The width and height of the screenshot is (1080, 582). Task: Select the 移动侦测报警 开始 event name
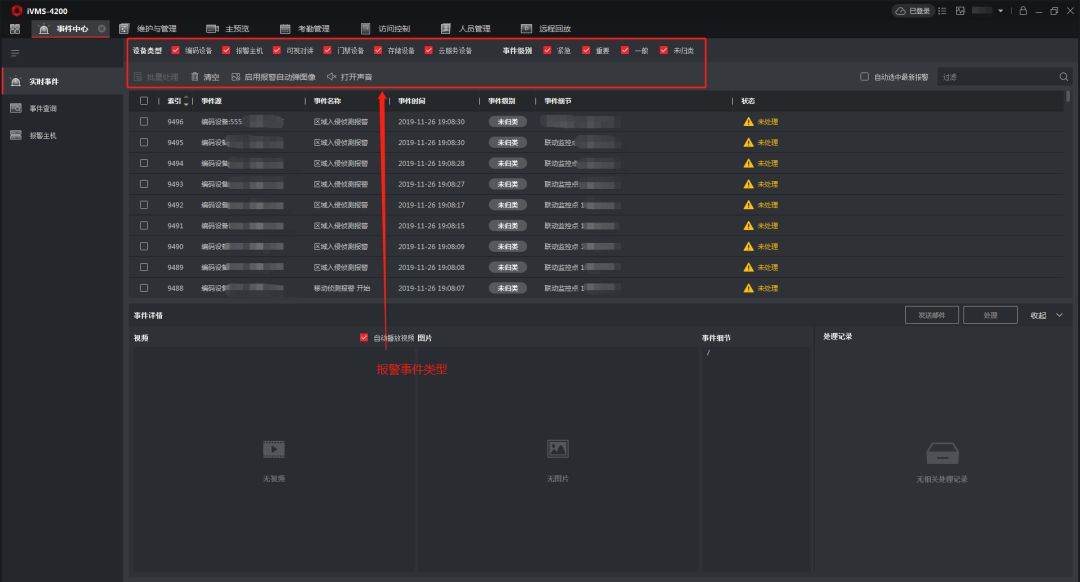[342, 288]
